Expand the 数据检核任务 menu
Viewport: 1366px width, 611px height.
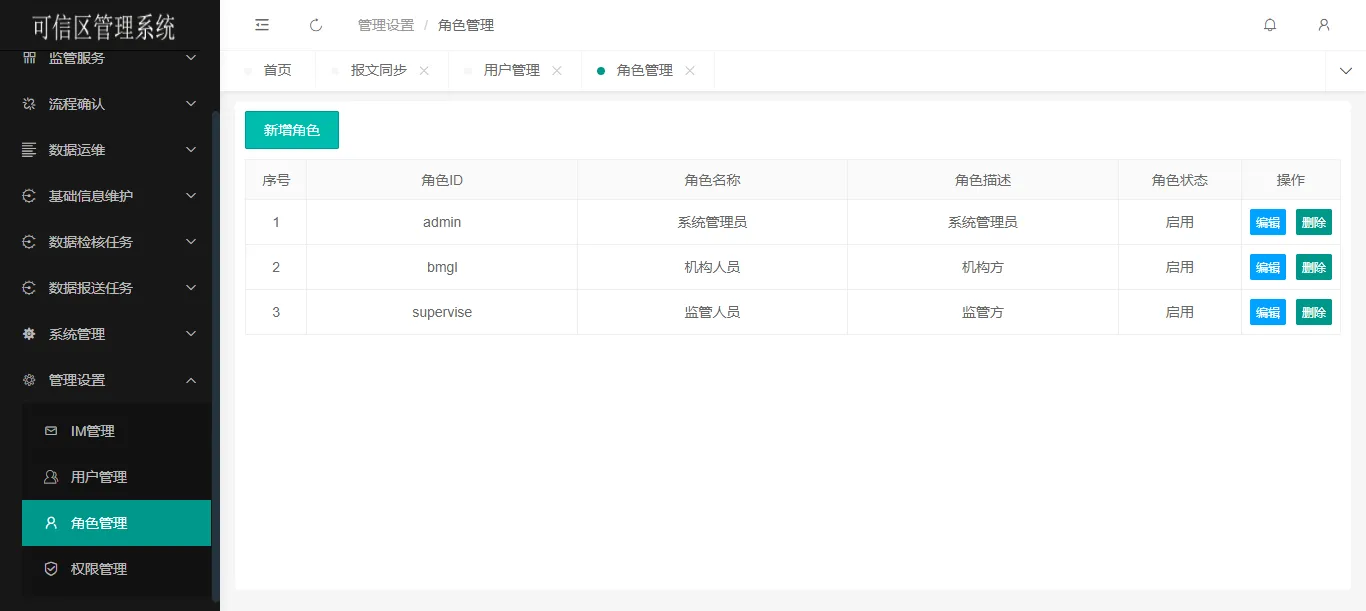point(110,242)
